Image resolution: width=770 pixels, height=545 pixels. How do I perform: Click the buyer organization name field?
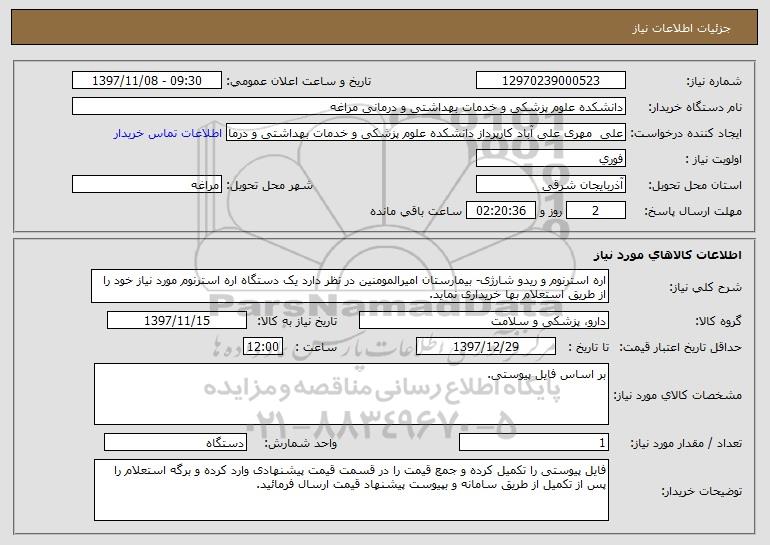coord(349,107)
